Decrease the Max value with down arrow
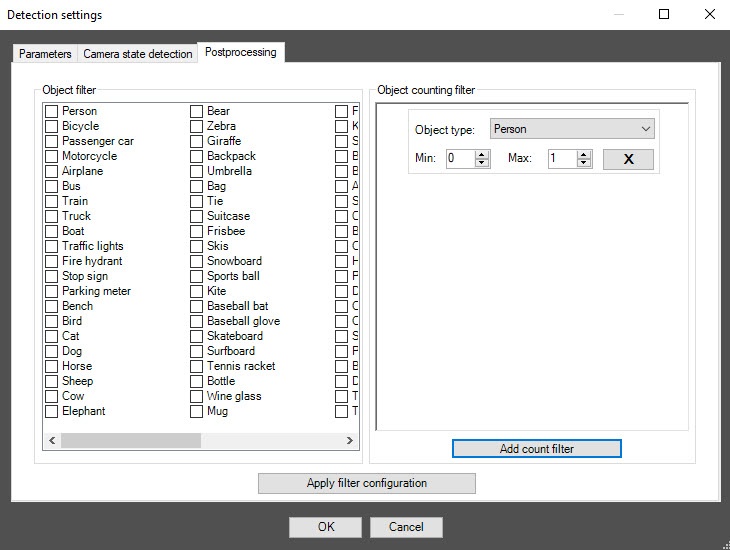This screenshot has height=550, width=730. (585, 163)
